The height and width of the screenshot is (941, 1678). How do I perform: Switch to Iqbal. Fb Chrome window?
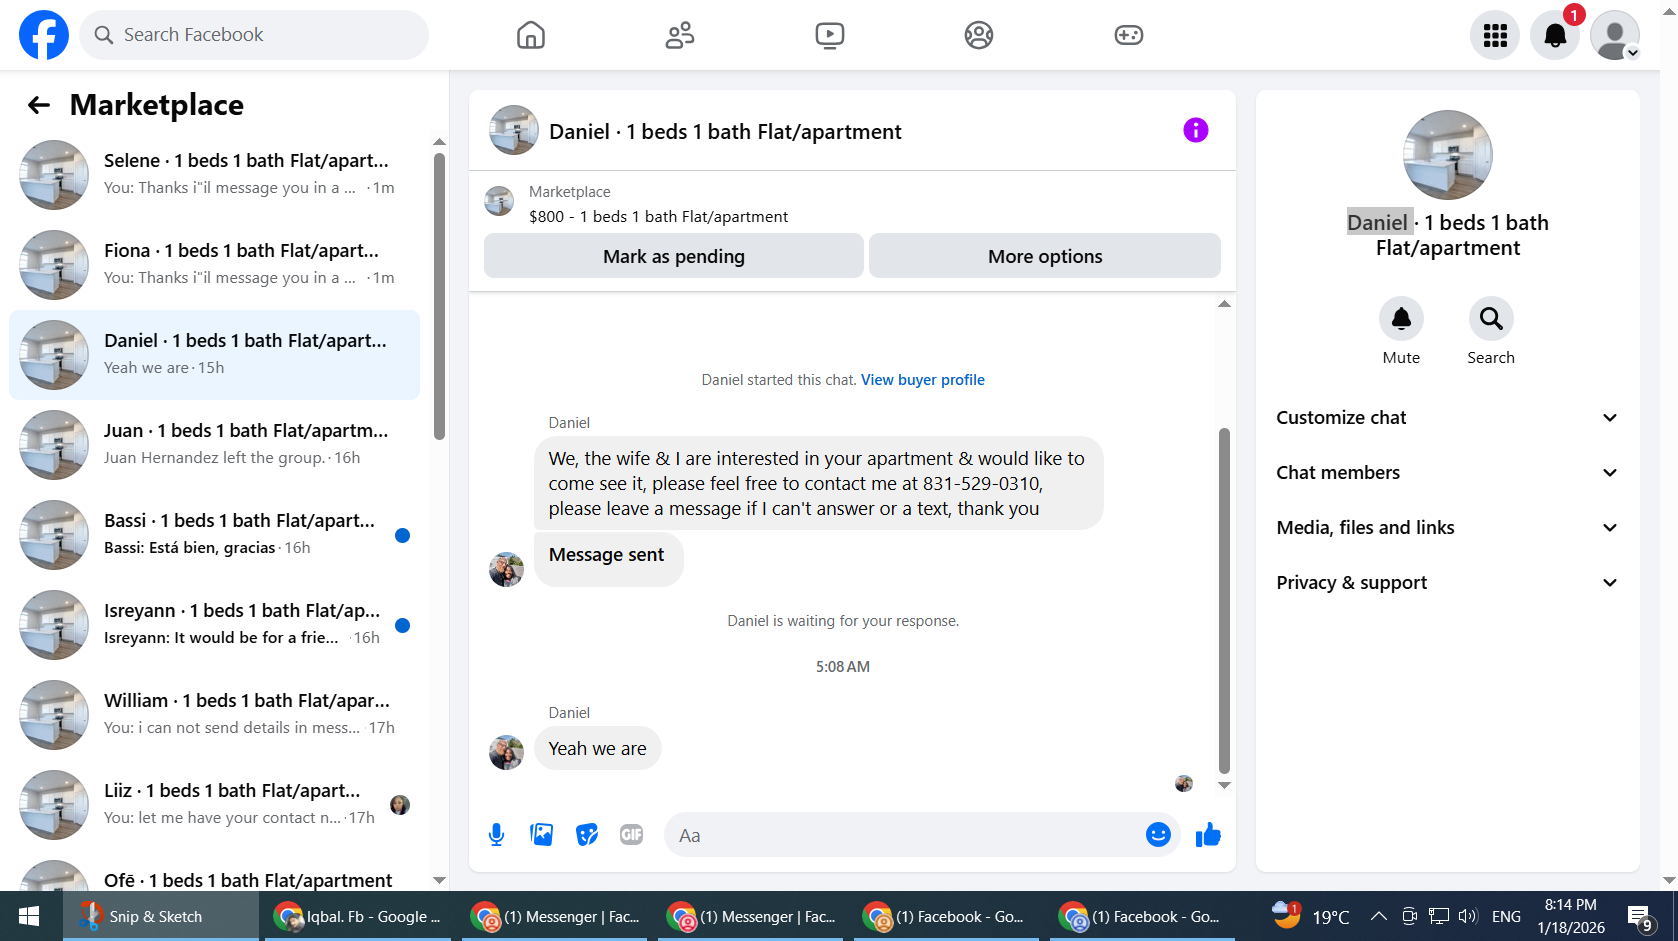point(360,916)
